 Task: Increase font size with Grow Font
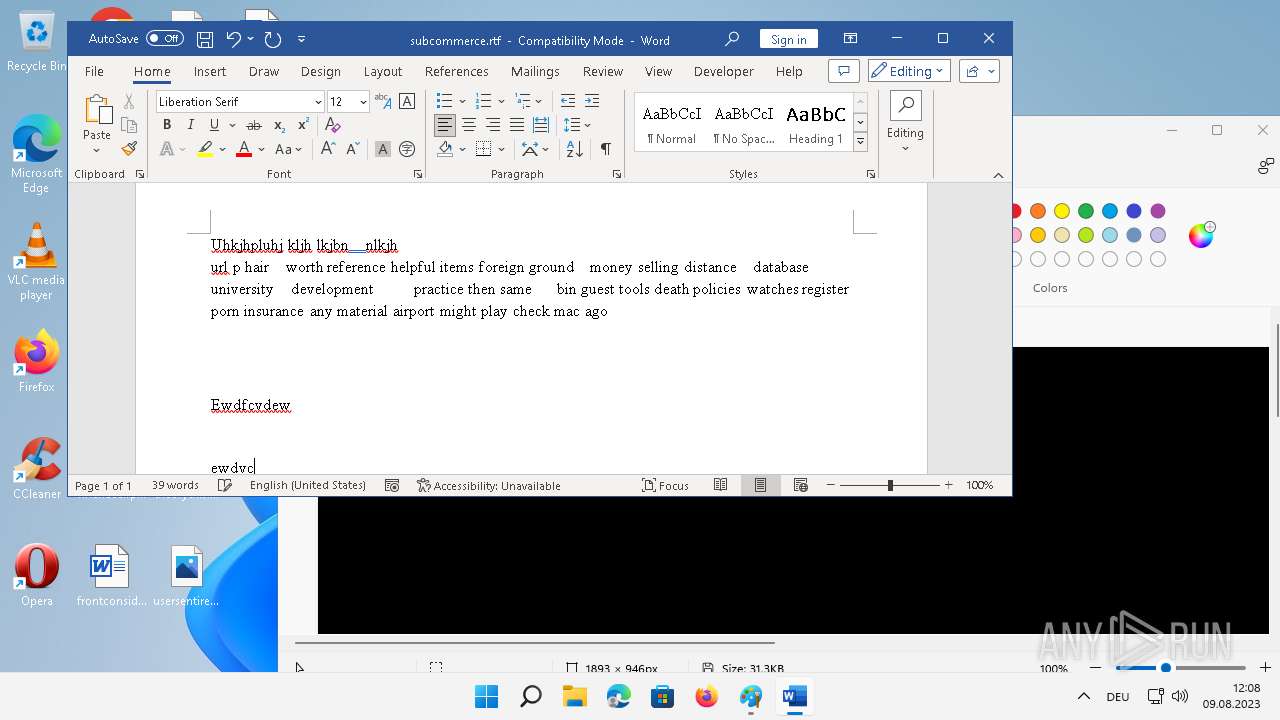328,149
